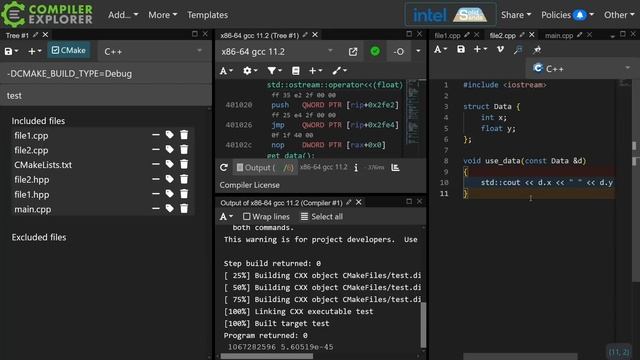Open editor font size A dropdown
This screenshot has width=640, height=360.
click(x=440, y=49)
